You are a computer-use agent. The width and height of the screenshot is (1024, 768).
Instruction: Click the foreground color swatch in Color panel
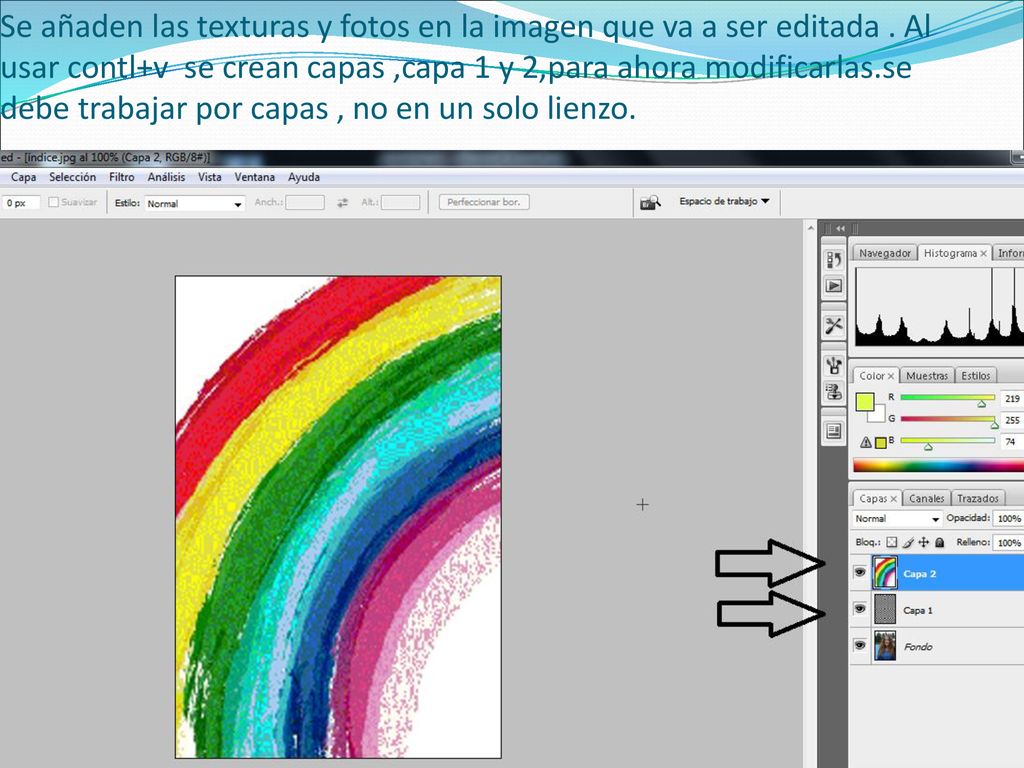pos(864,401)
